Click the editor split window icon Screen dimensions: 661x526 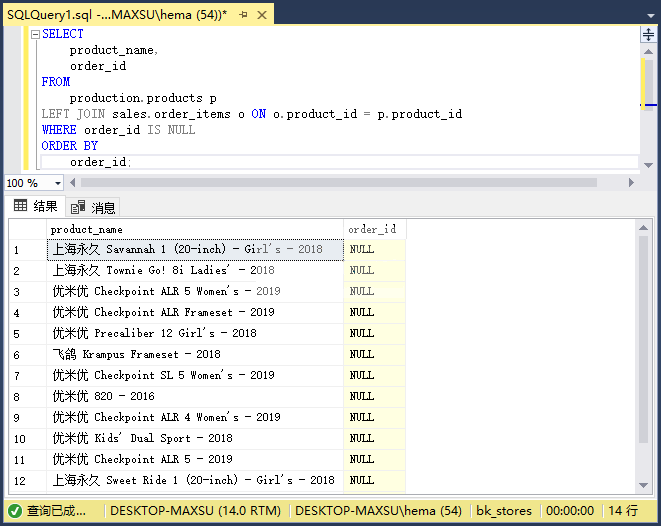[648, 34]
